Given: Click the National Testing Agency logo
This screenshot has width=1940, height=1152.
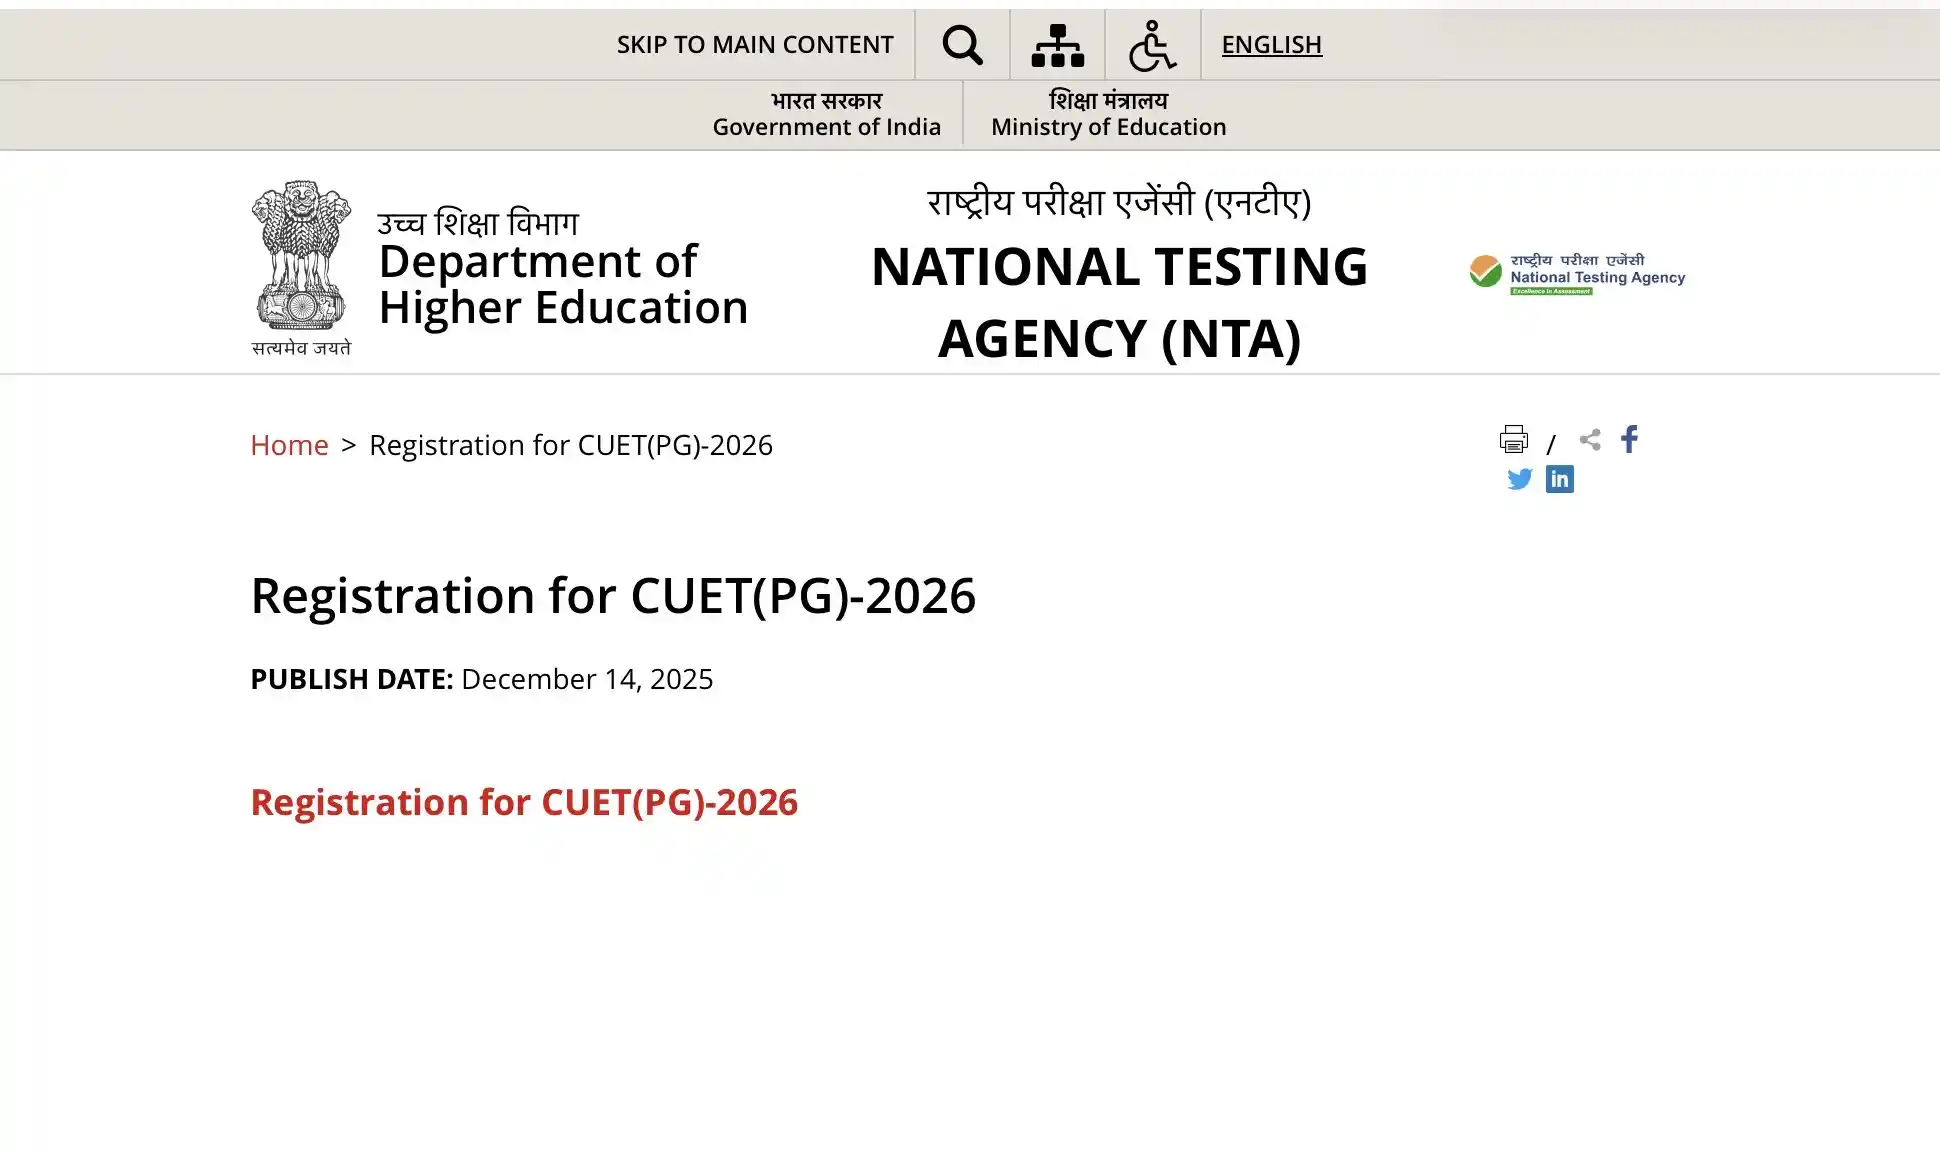Looking at the screenshot, I should (x=1577, y=273).
